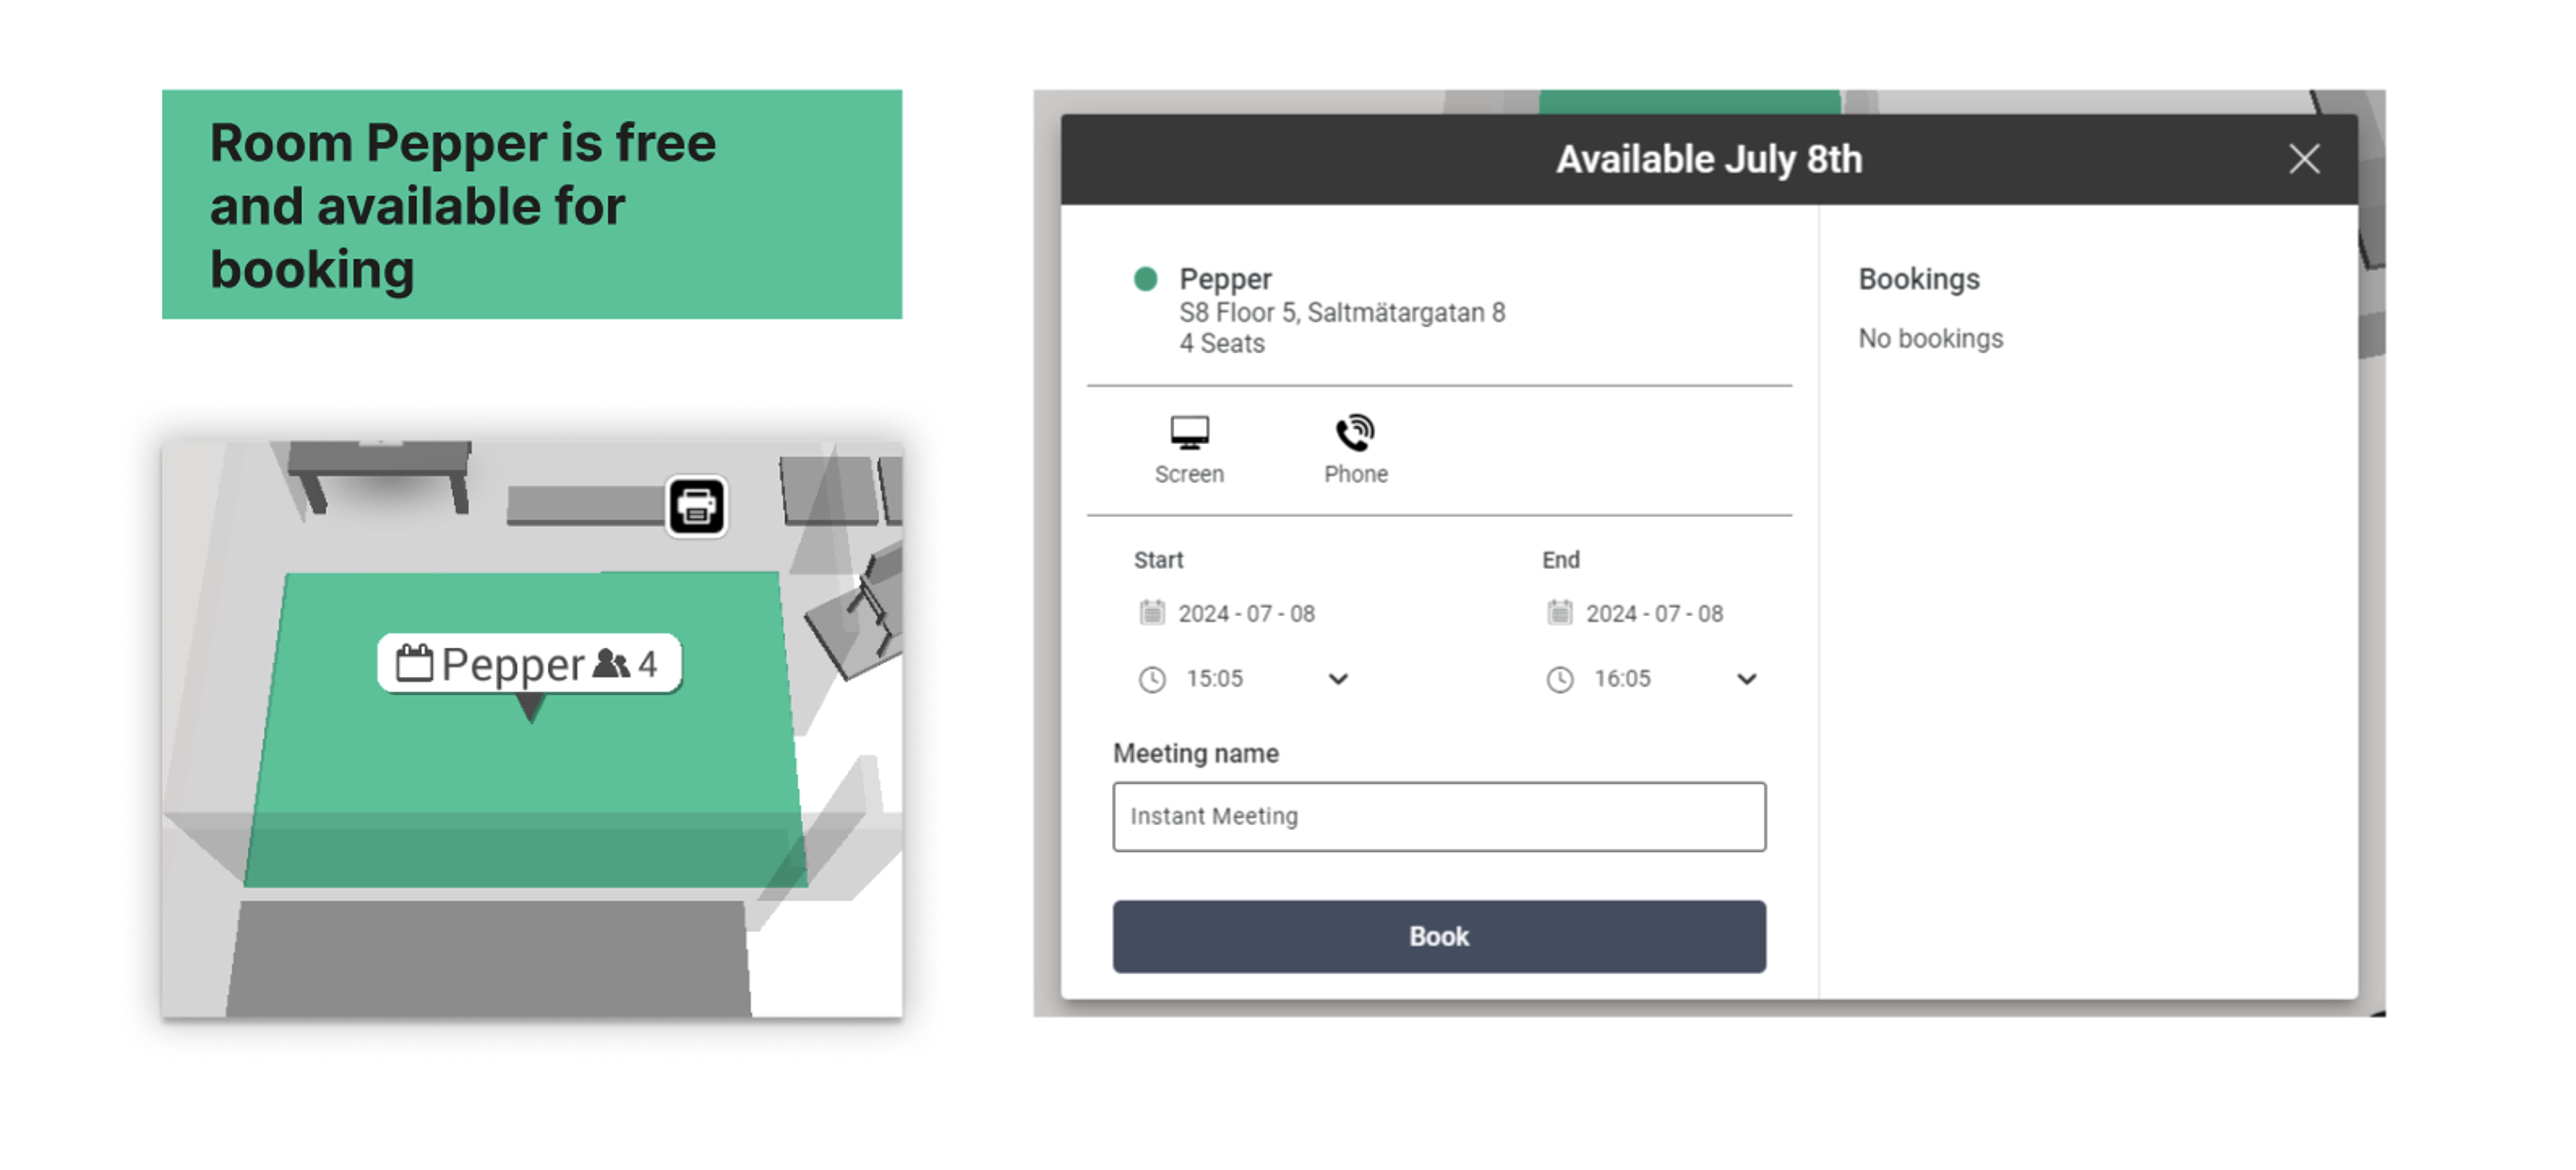The height and width of the screenshot is (1170, 2576).
Task: Click the Bookings heading in side panel
Action: click(1918, 279)
